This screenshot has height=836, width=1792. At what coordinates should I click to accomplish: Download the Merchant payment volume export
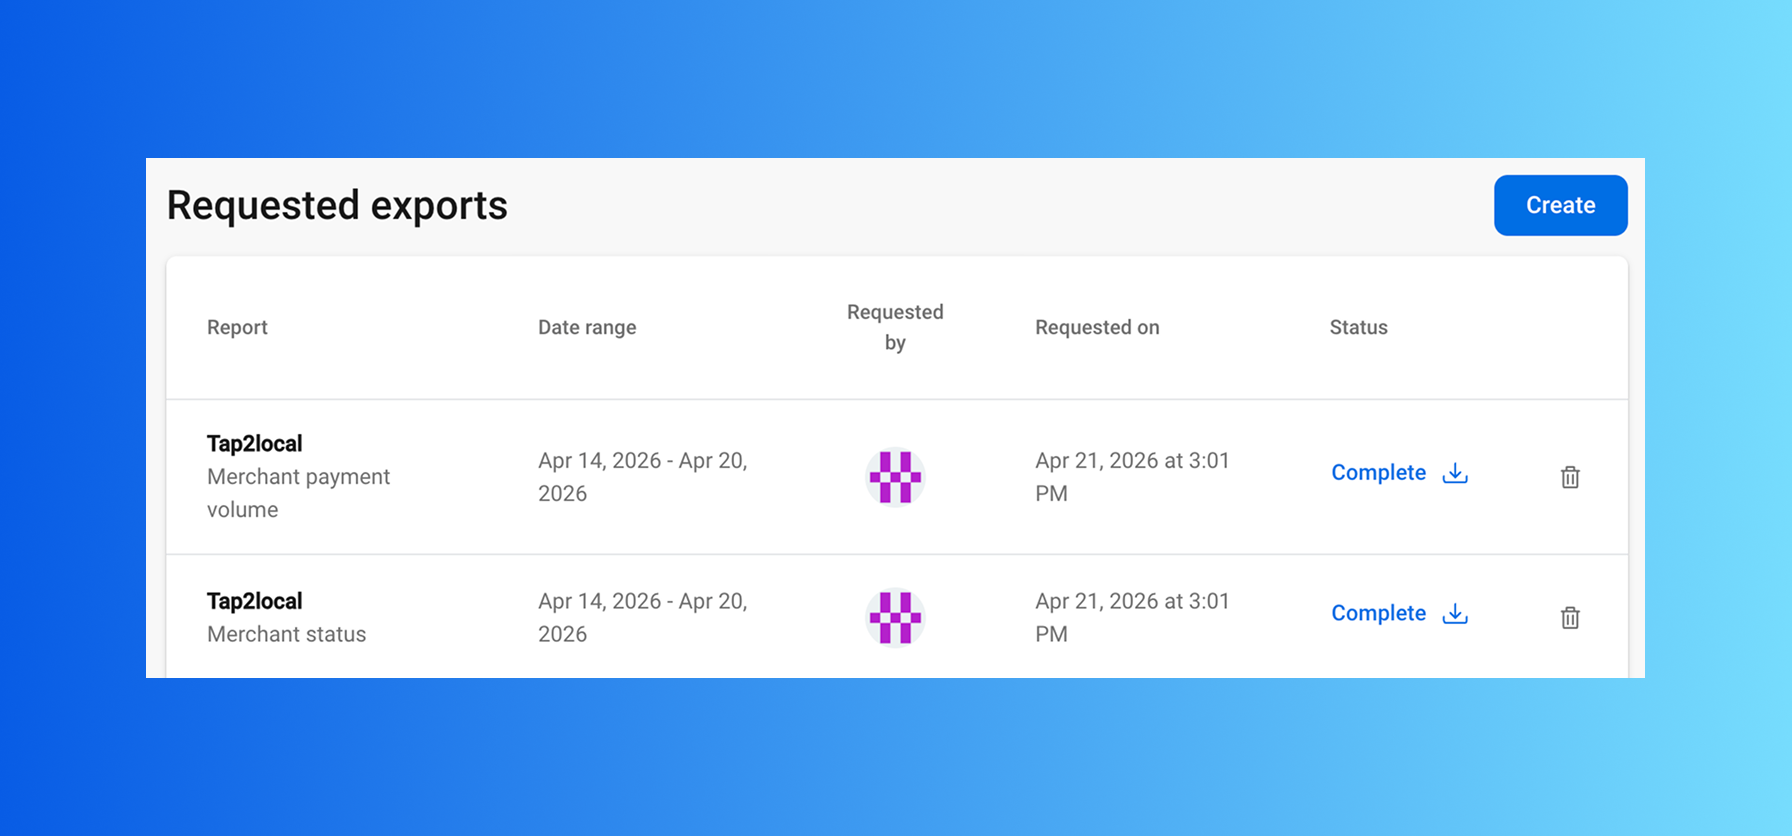coord(1455,473)
